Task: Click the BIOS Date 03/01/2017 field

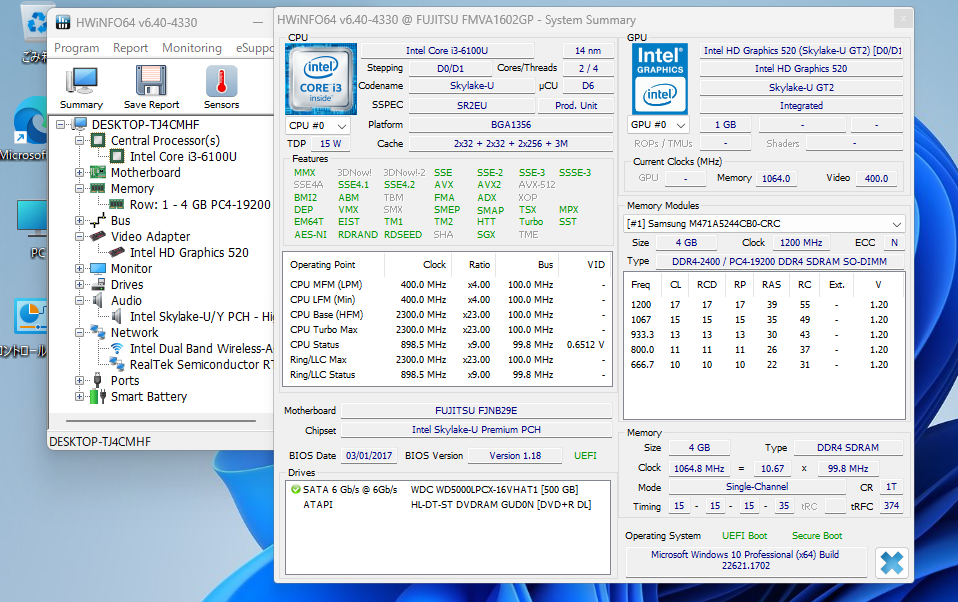Action: (369, 455)
